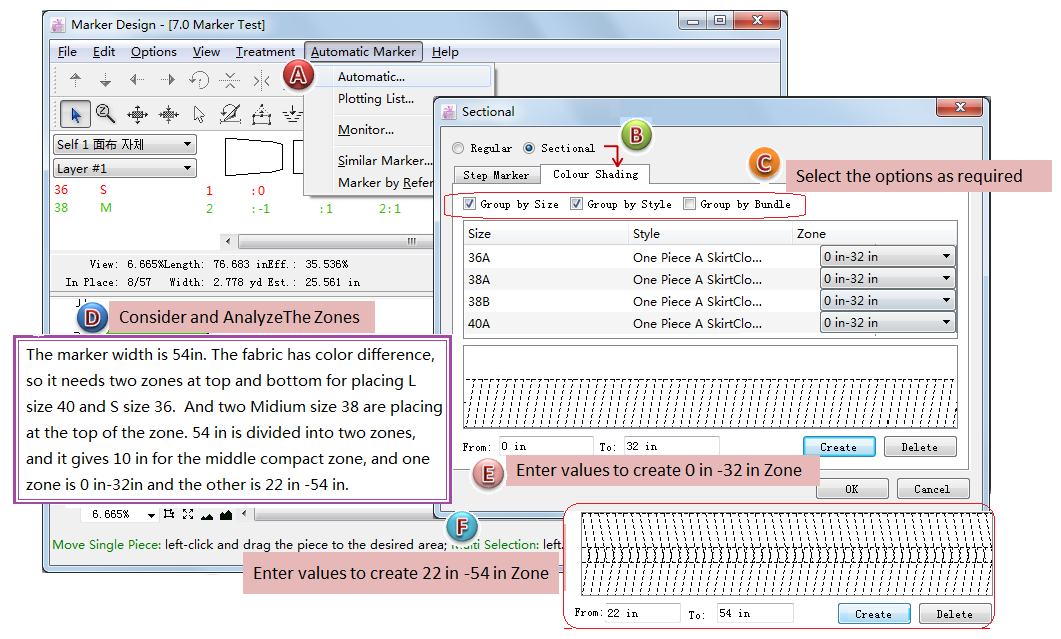This screenshot has height=639, width=1061.
Task: Select the white arrow pointer tool
Action: click(198, 113)
